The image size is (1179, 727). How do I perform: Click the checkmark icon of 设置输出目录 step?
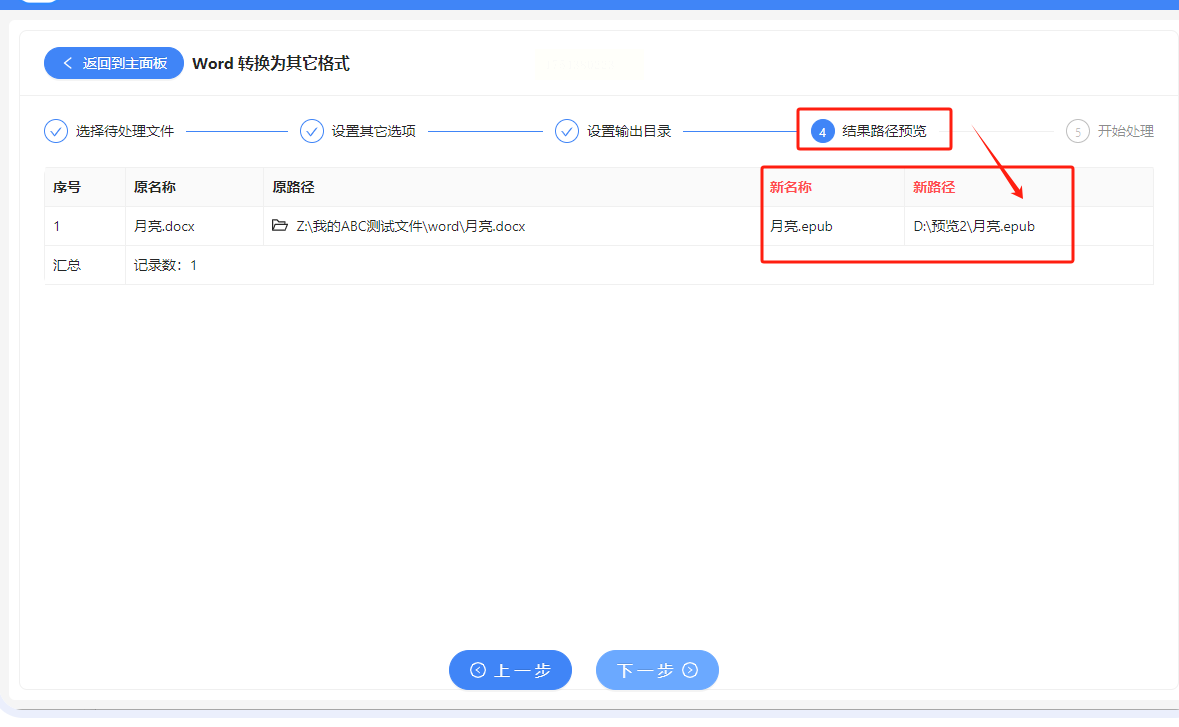(567, 131)
